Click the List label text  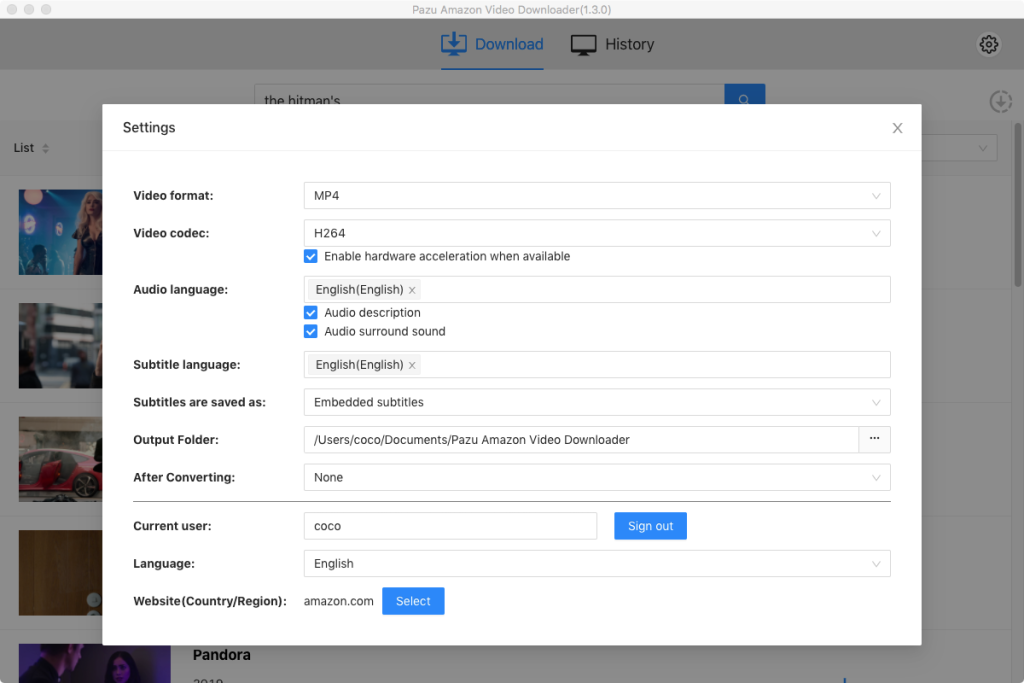pos(24,148)
